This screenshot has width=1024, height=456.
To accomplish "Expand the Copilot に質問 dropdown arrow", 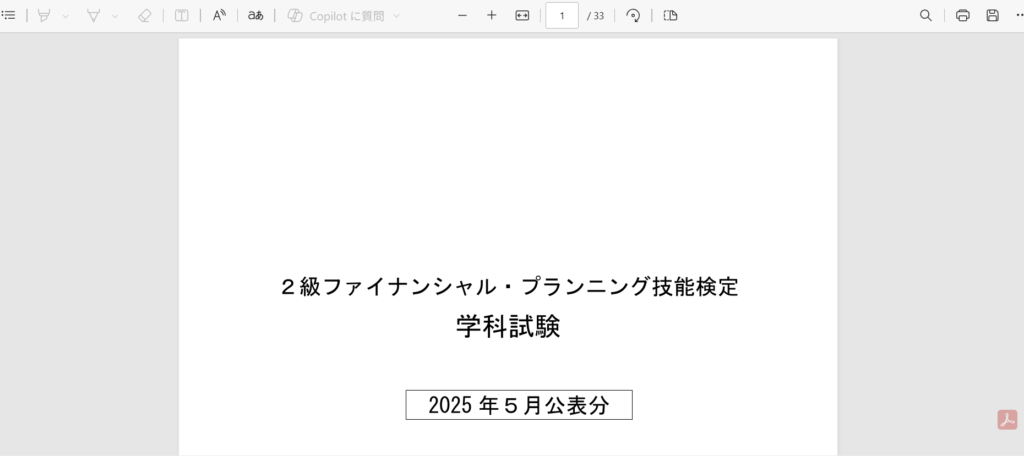I will (396, 16).
